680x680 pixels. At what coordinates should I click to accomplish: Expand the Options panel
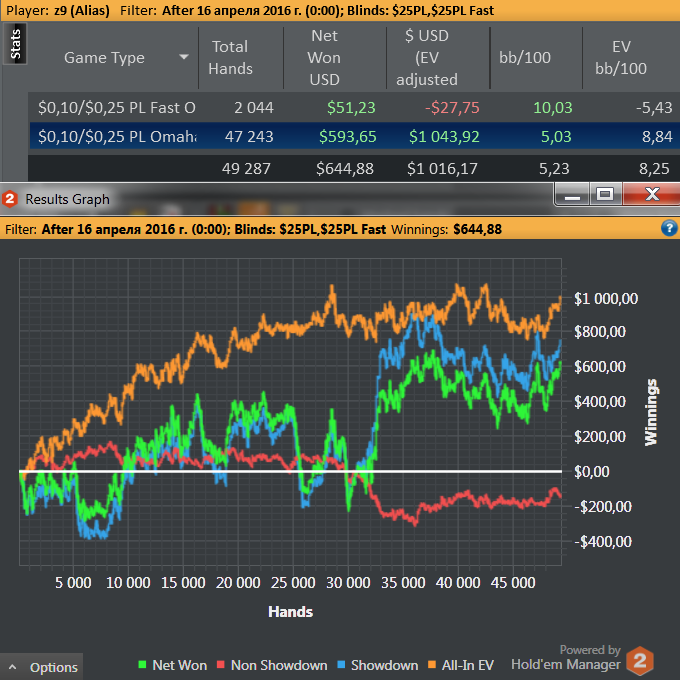pyautogui.click(x=42, y=667)
